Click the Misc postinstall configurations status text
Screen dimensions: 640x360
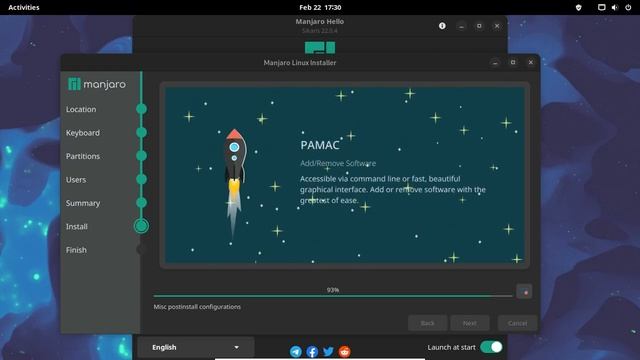pyautogui.click(x=197, y=307)
